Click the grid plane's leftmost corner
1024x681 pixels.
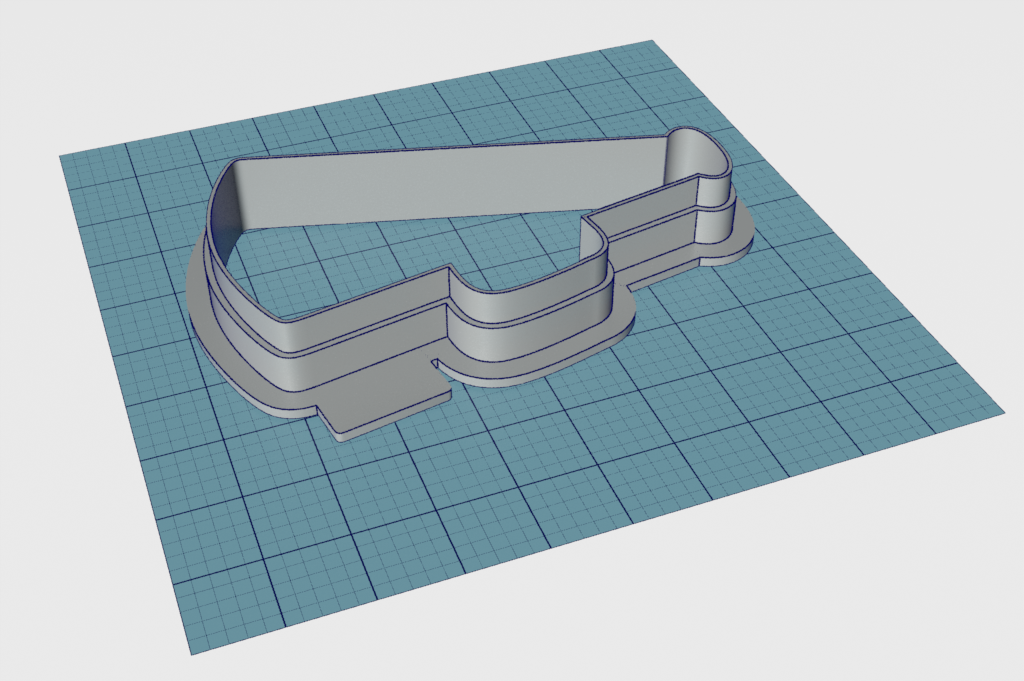(60, 156)
